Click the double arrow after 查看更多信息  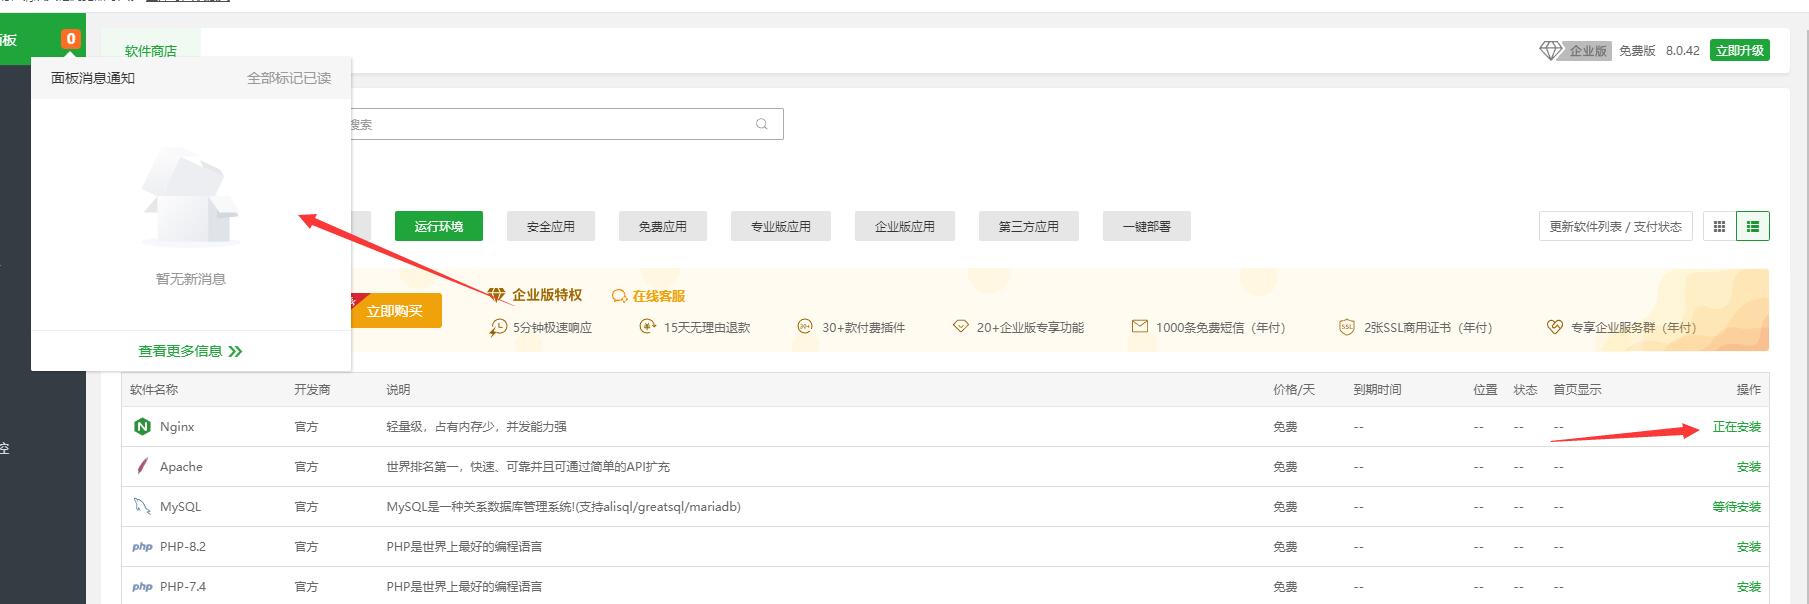click(236, 351)
